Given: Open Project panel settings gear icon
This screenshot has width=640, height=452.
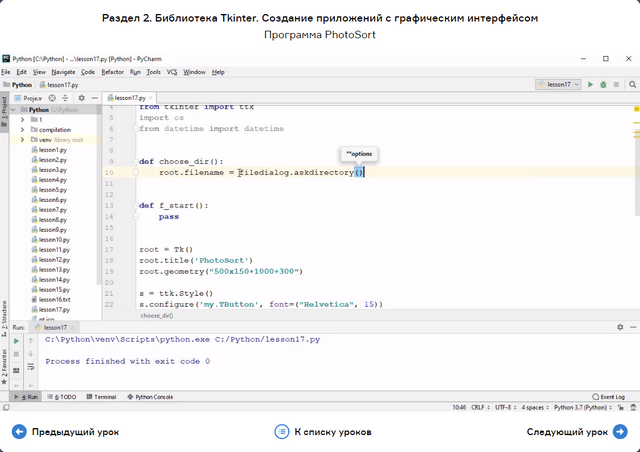Looking at the screenshot, I should coord(83,98).
